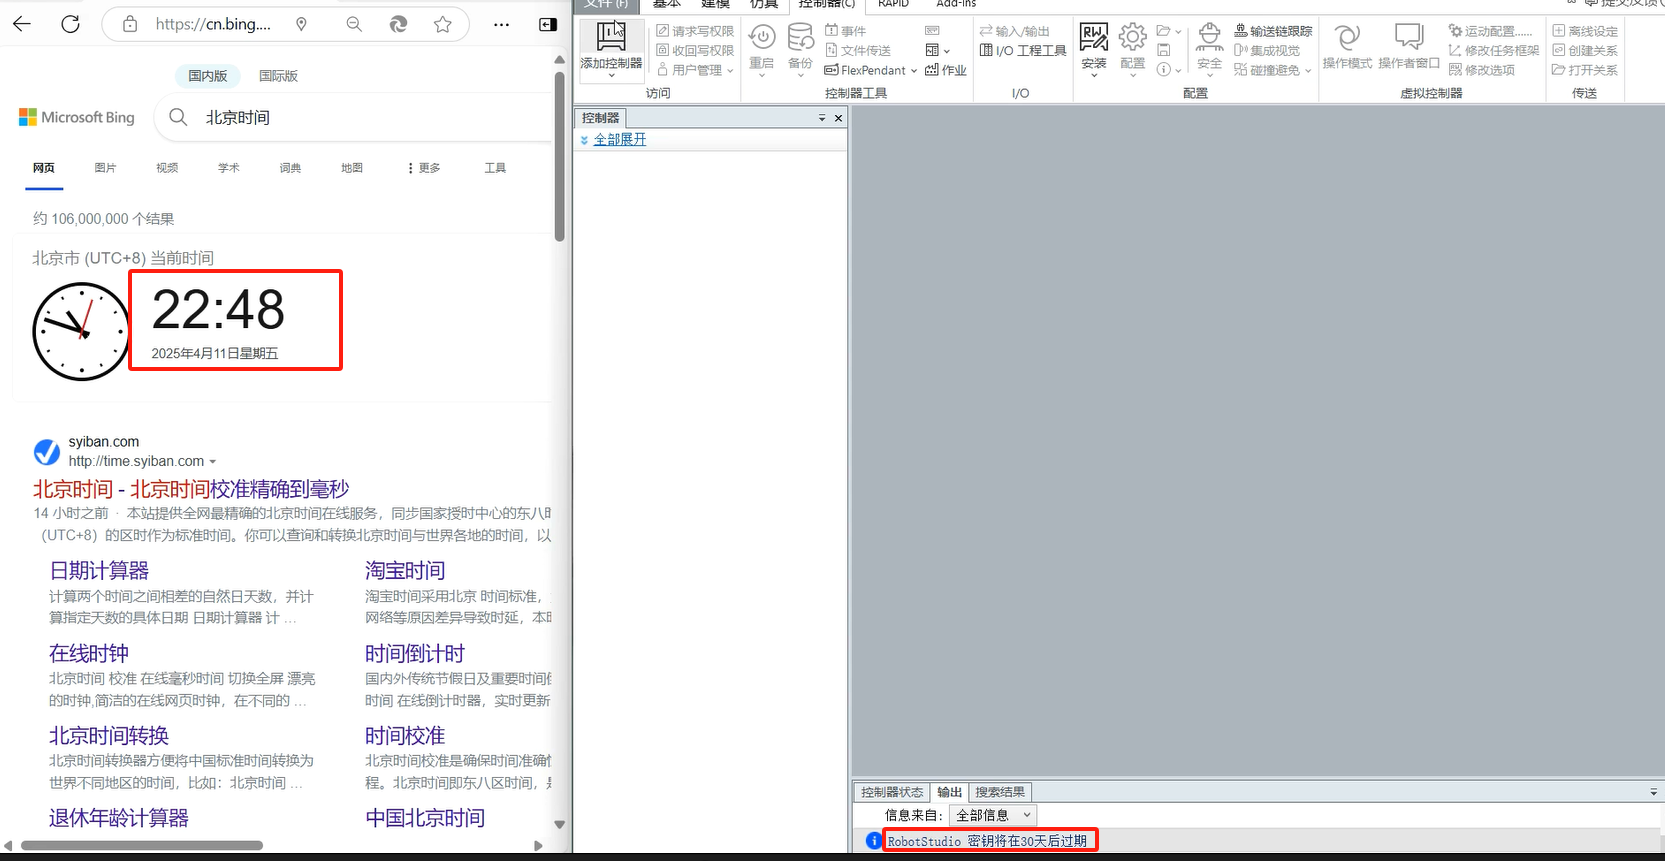This screenshot has width=1665, height=861.
Task: Click the browser zoom-out magnifier icon
Action: [x=354, y=24]
